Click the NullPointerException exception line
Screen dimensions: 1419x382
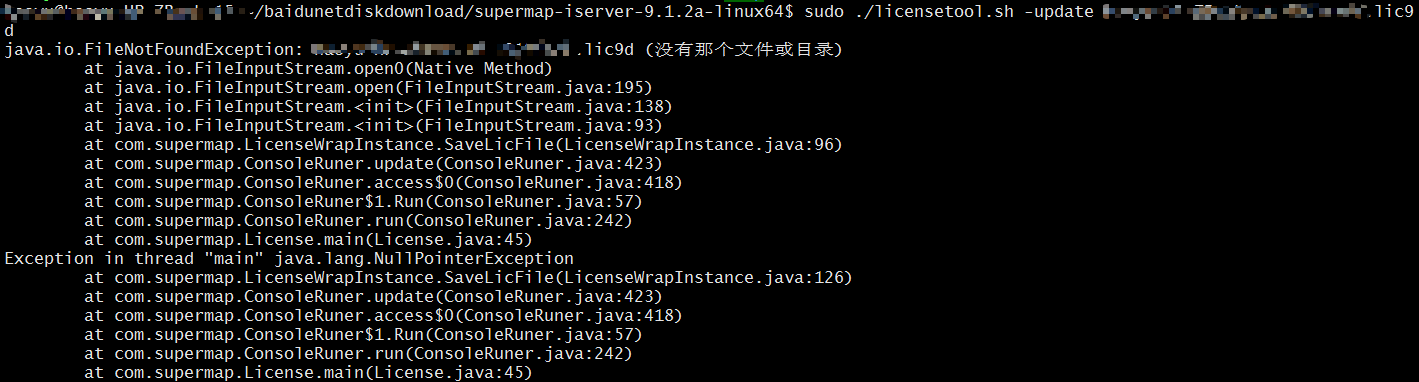coord(289,259)
